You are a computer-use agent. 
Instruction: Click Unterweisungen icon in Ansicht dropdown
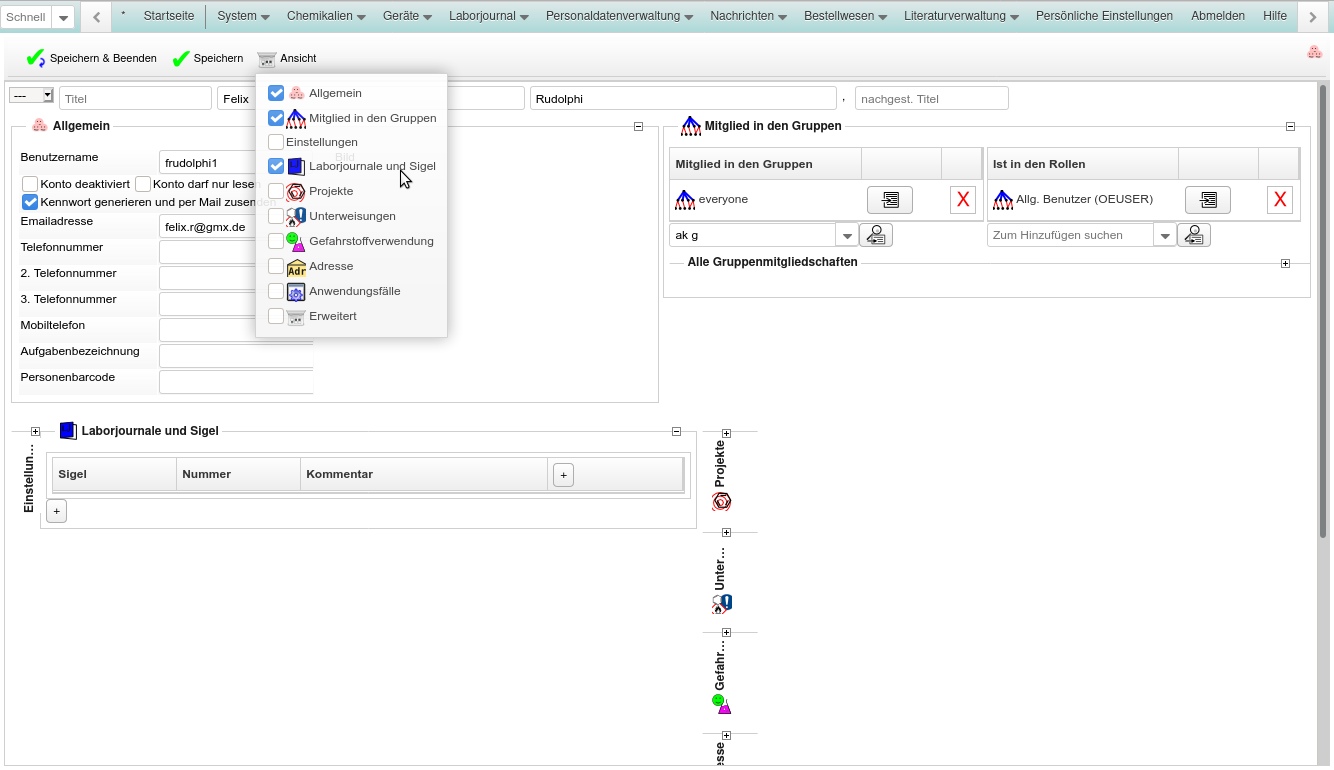point(296,216)
